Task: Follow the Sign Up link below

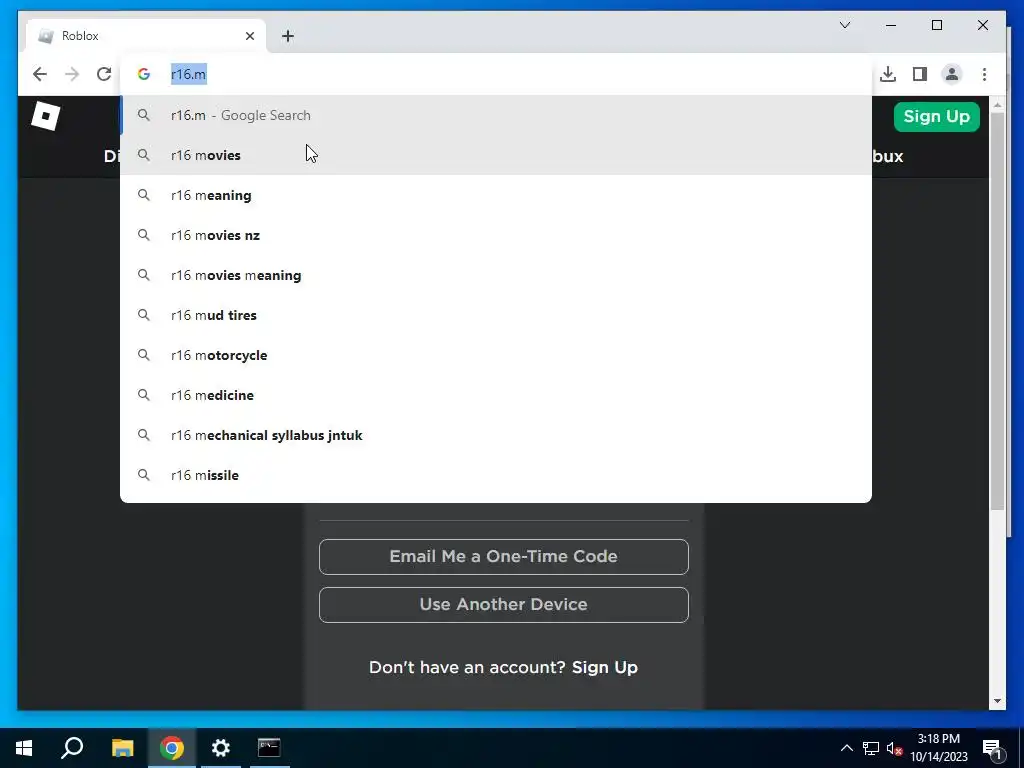Action: click(x=605, y=667)
